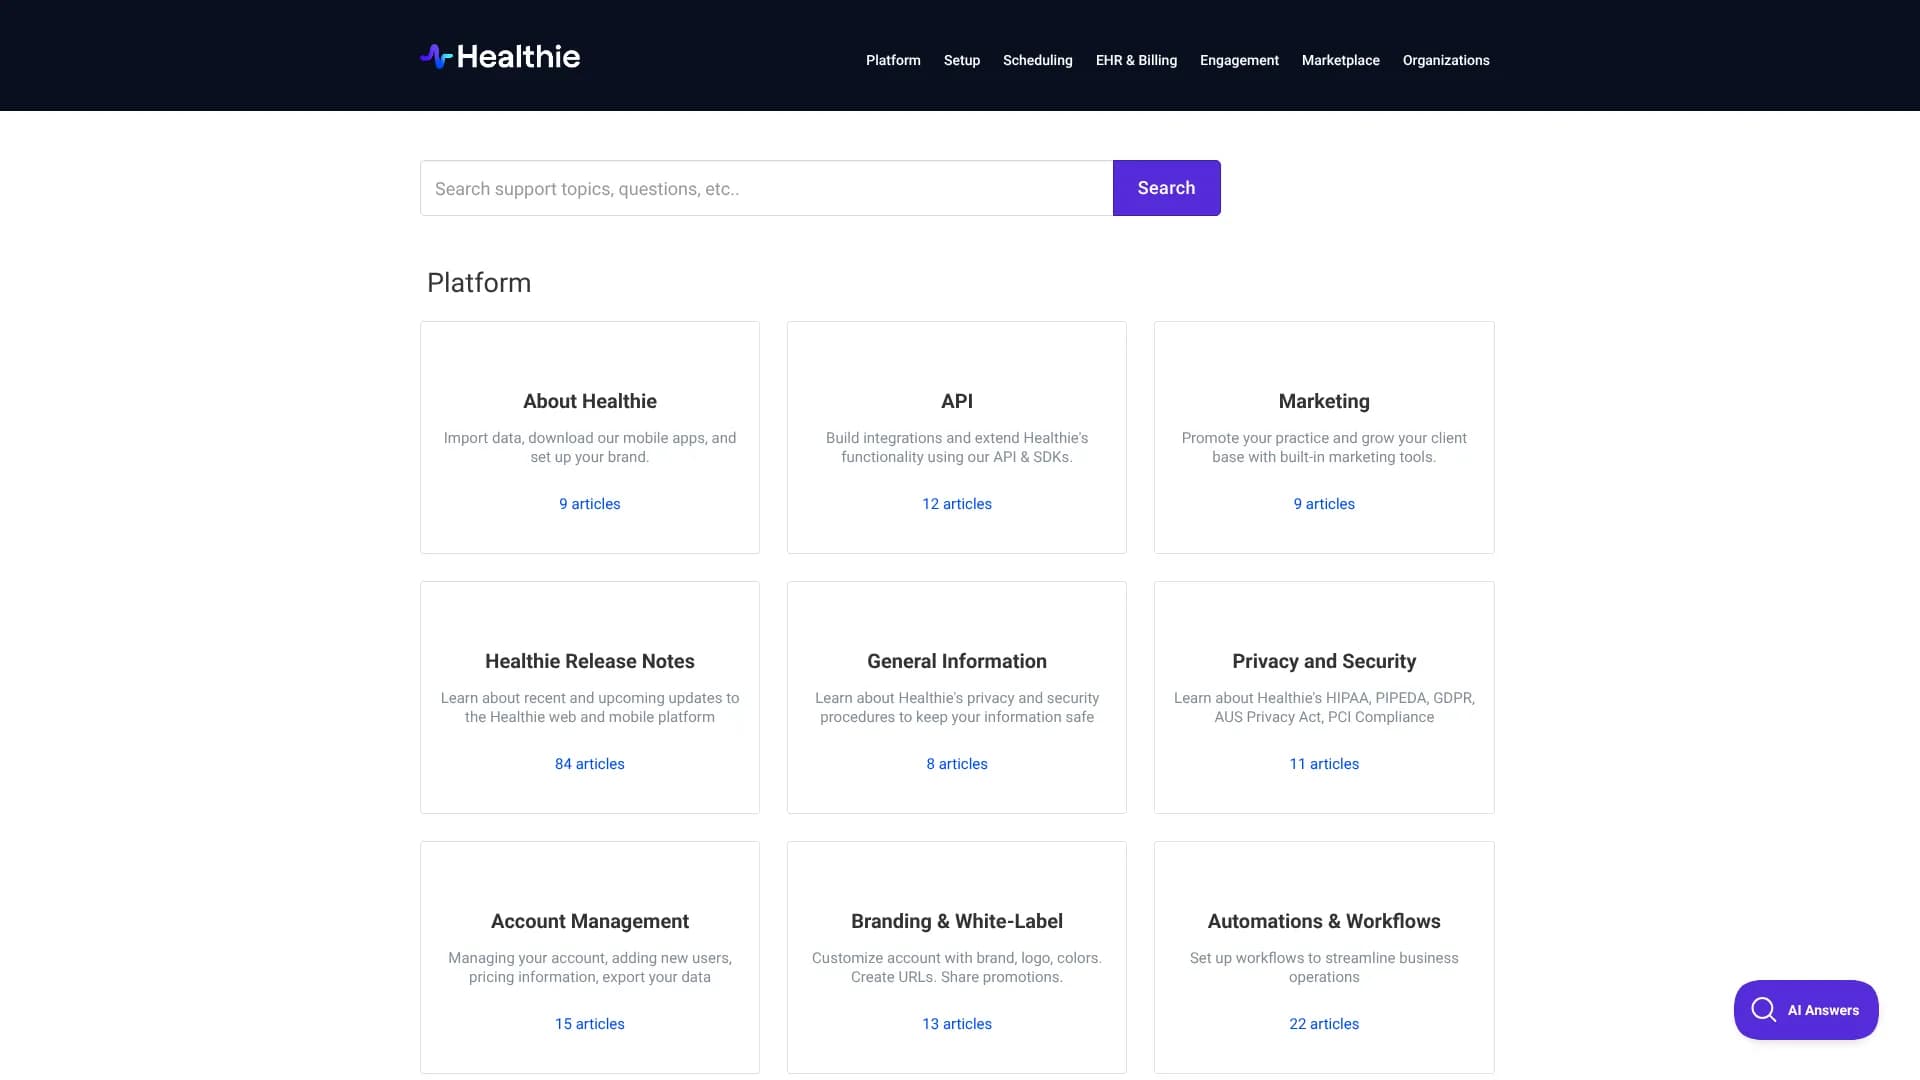The height and width of the screenshot is (1080, 1920).
Task: Browse 84 articles in Healthie Release Notes
Action: point(589,763)
